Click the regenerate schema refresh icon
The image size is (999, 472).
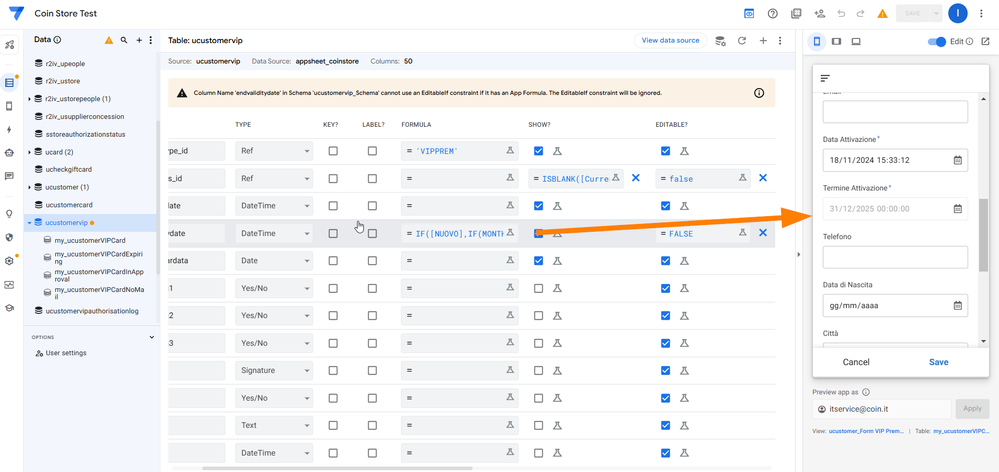pos(742,41)
